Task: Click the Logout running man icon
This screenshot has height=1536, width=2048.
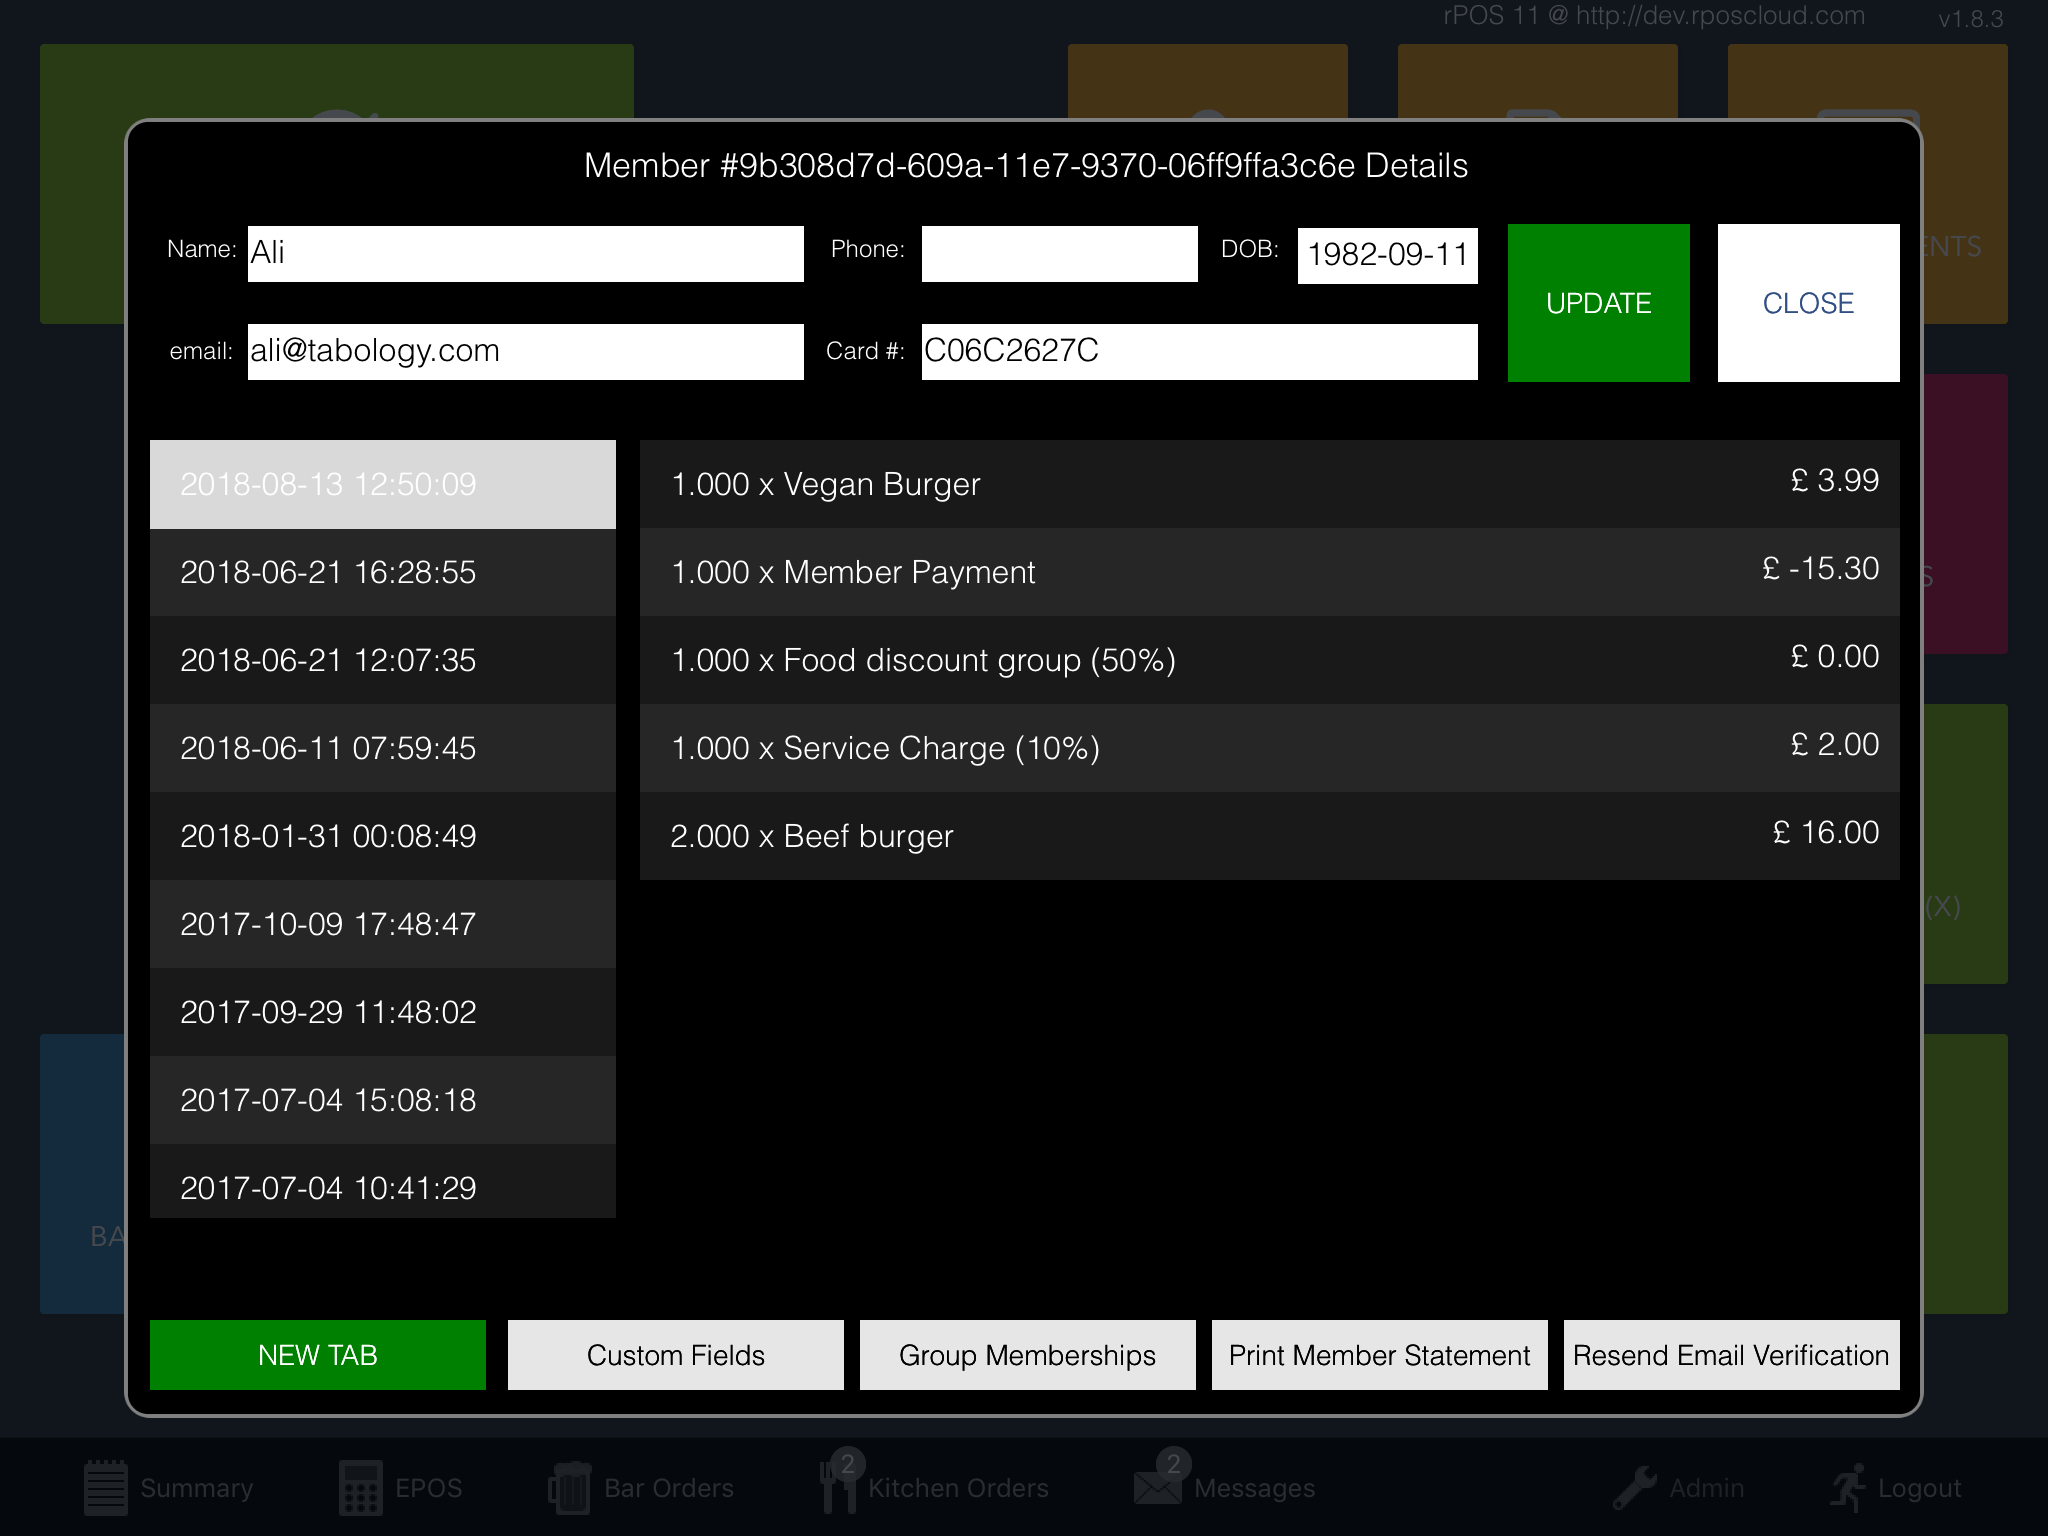Action: point(1848,1488)
